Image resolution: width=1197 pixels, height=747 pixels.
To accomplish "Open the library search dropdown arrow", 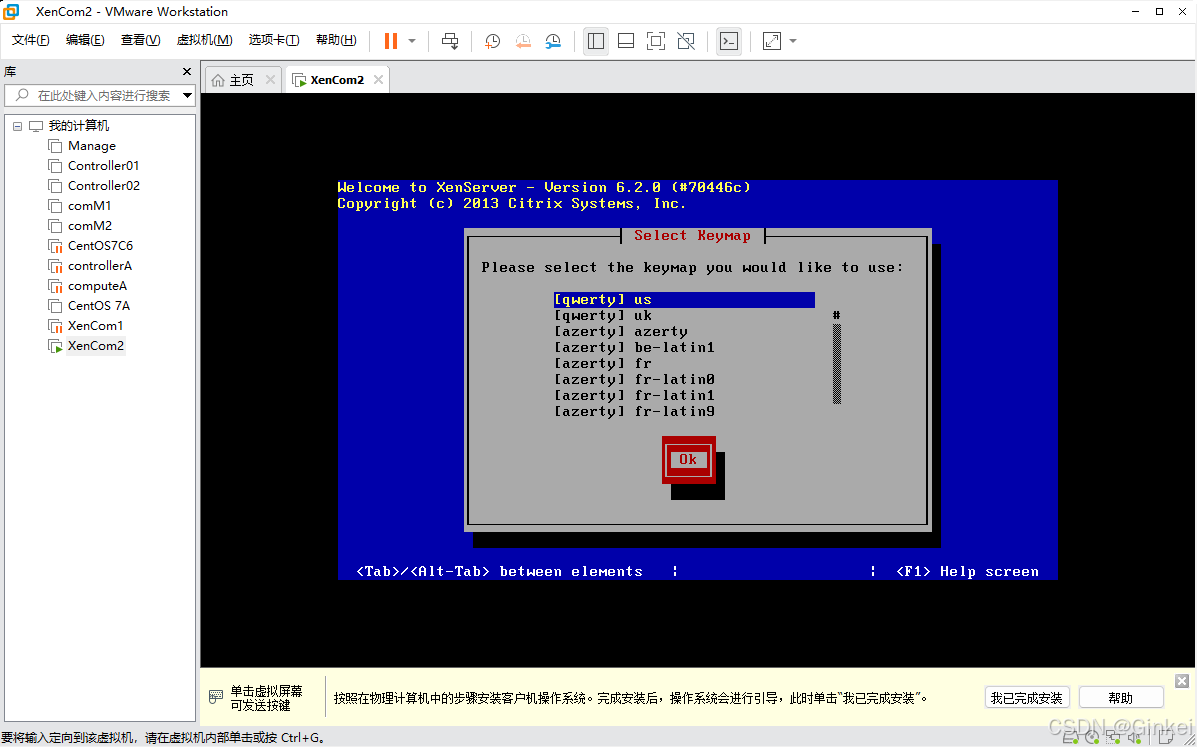I will click(x=187, y=95).
